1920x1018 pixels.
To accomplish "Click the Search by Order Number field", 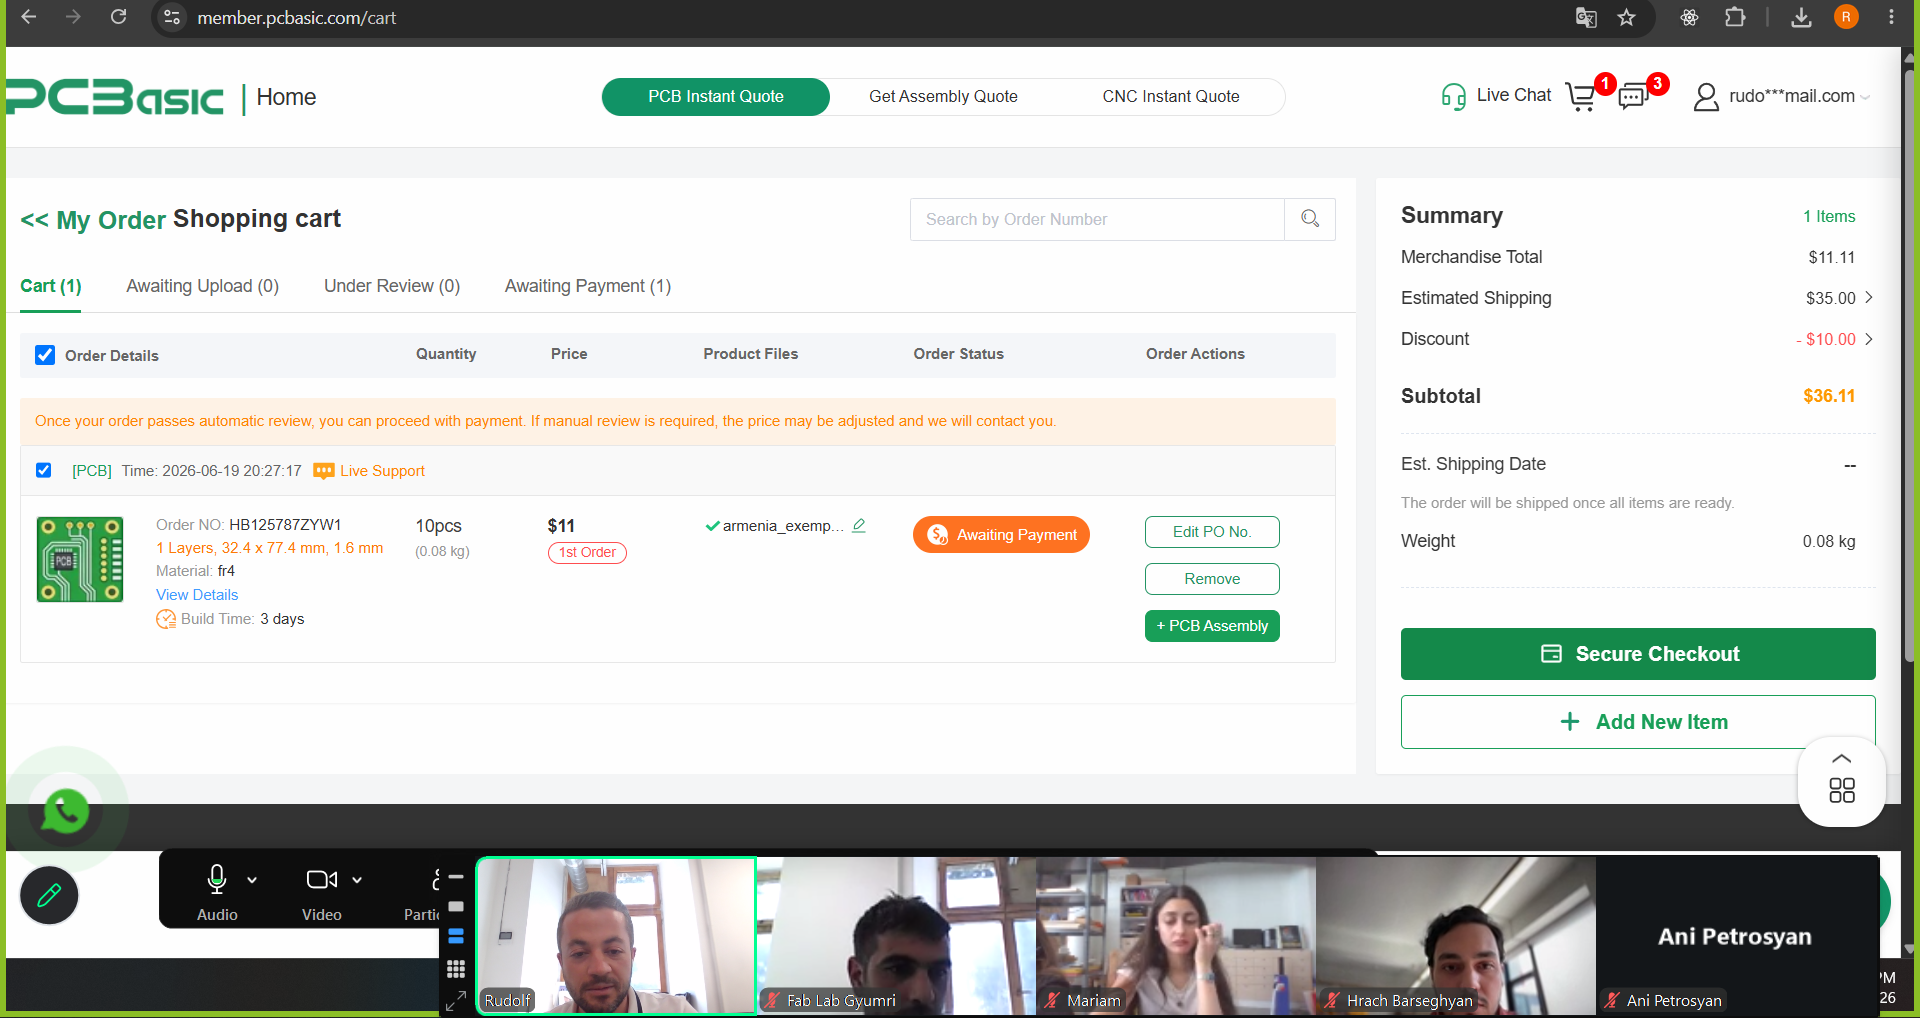I will [1097, 219].
